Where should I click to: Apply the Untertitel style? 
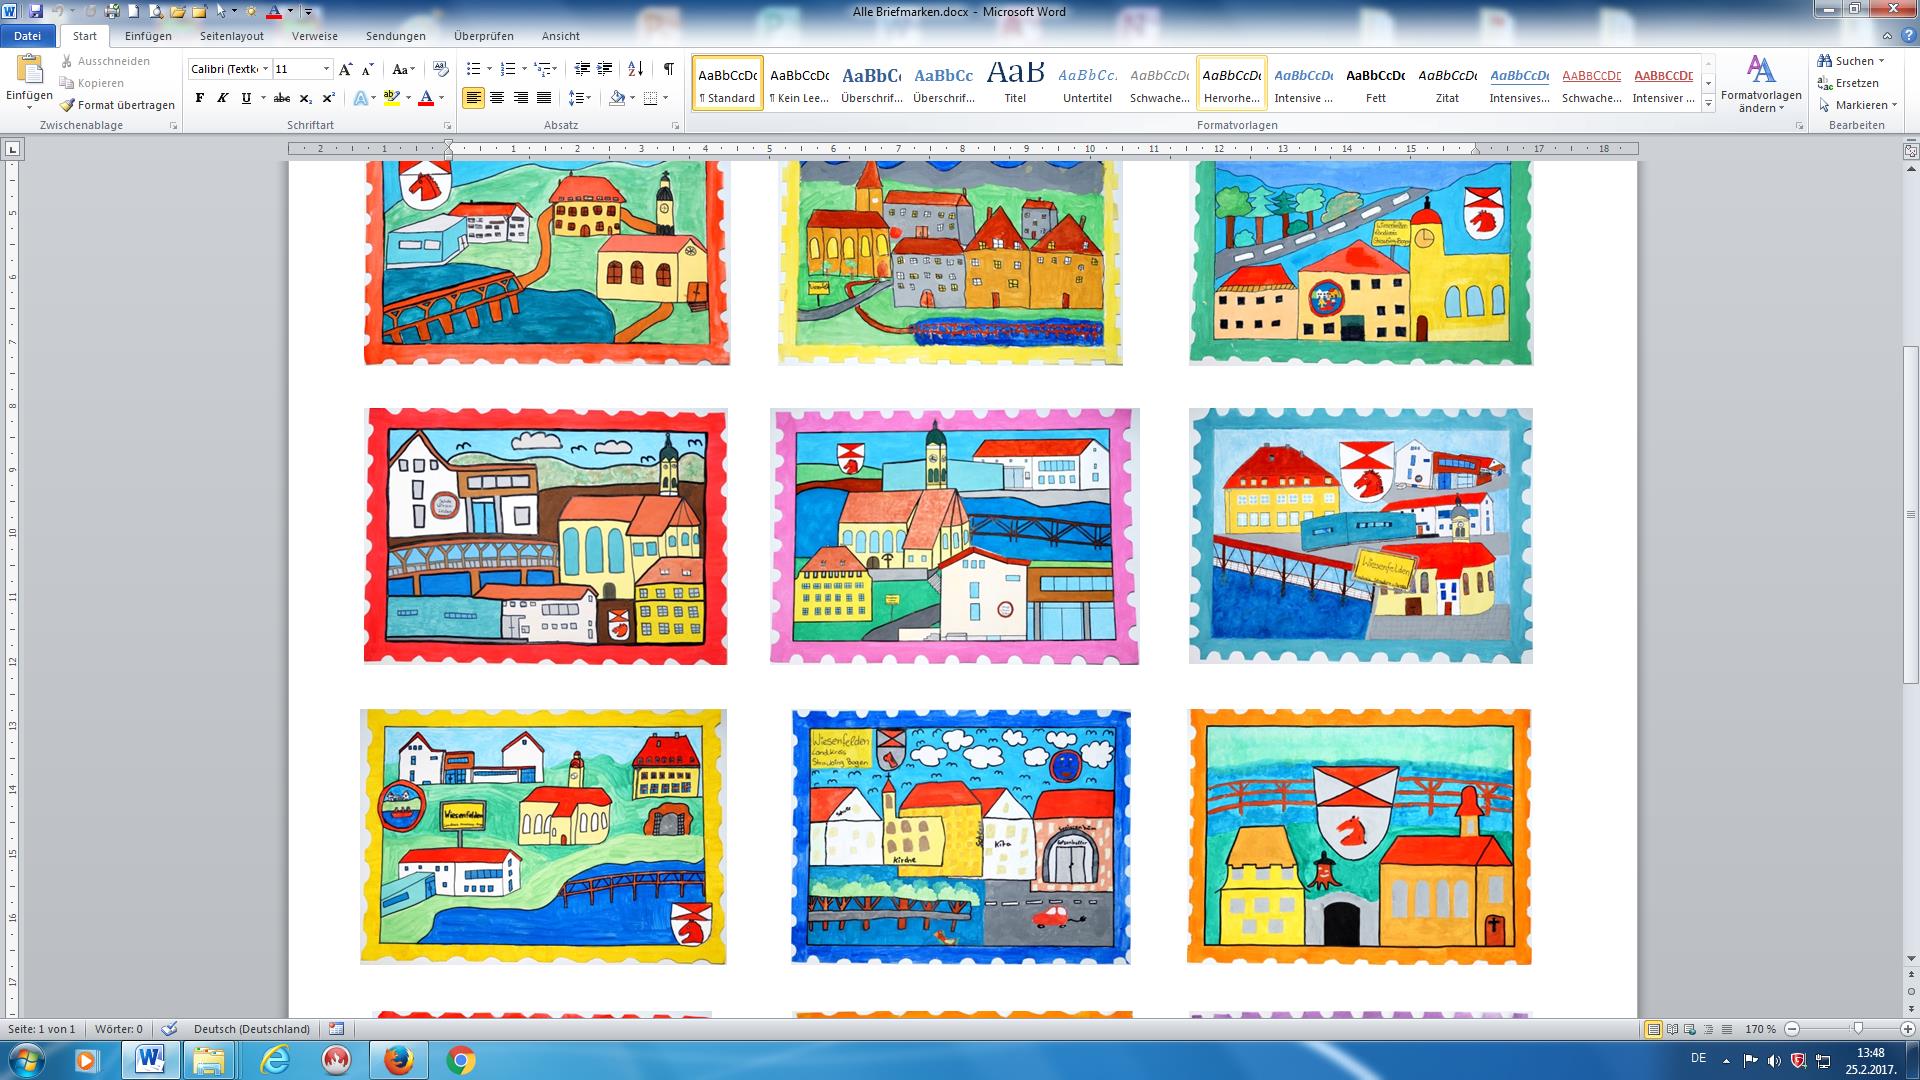1087,83
